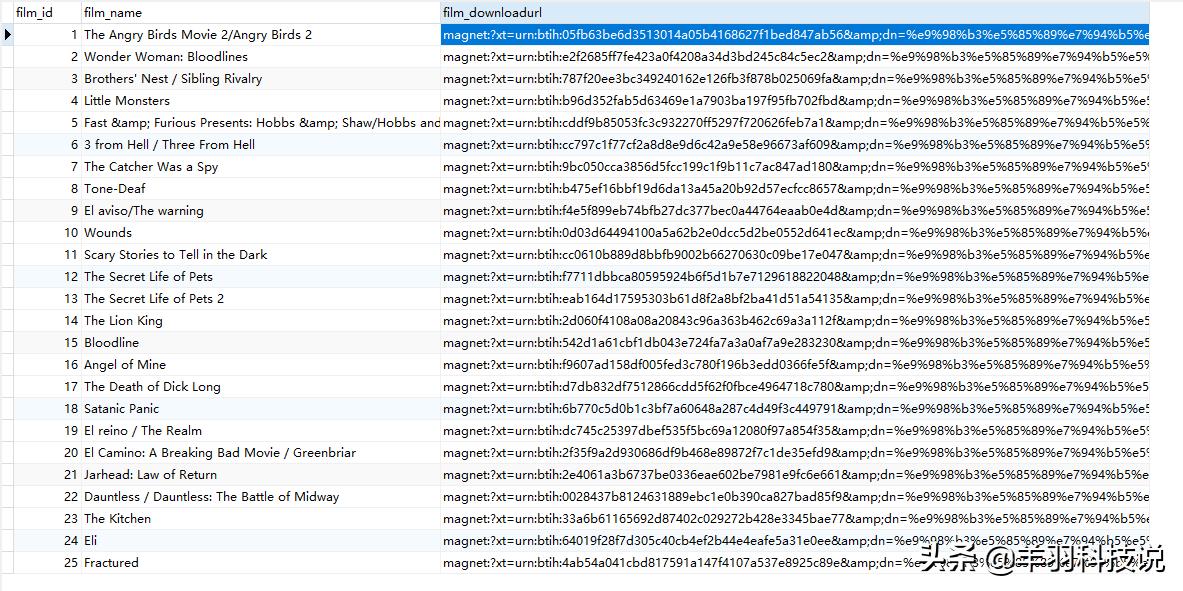Select the film name cell 'Little Monsters'
The height and width of the screenshot is (591, 1183).
(x=127, y=101)
